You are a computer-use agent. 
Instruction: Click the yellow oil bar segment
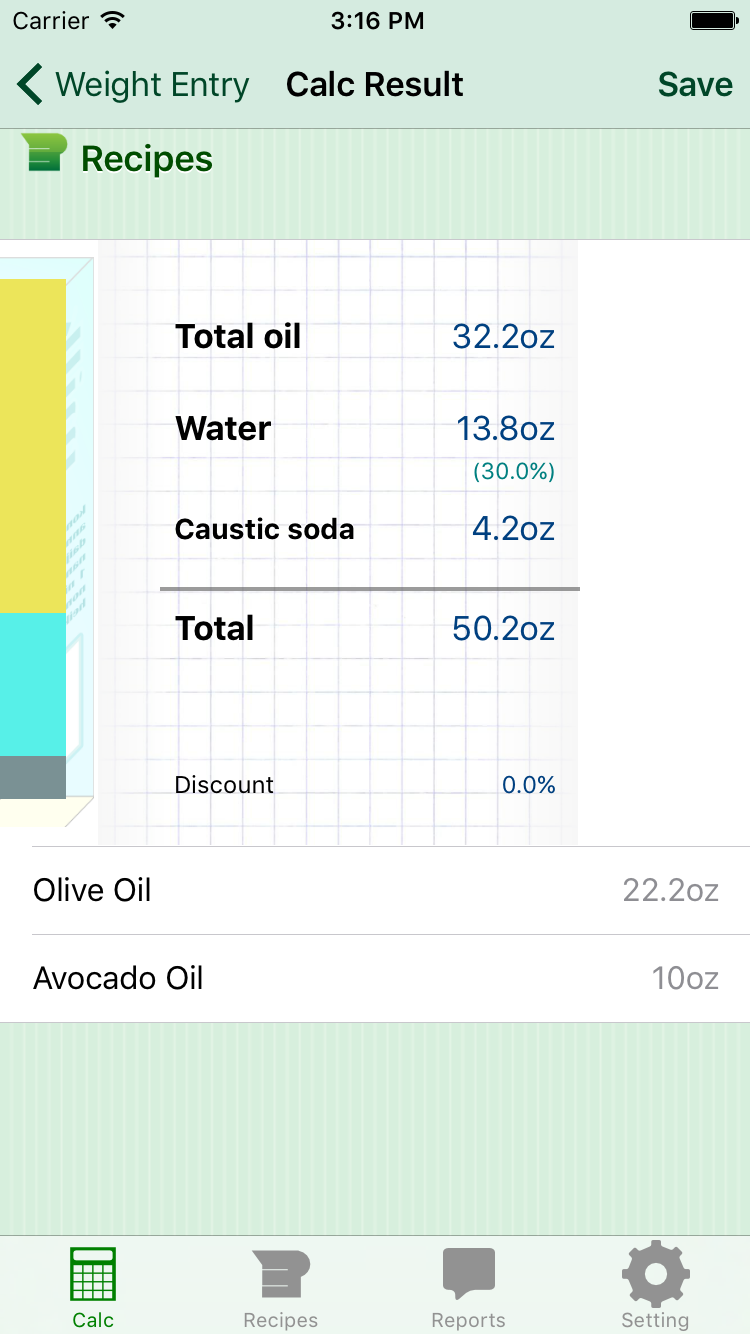(x=33, y=445)
